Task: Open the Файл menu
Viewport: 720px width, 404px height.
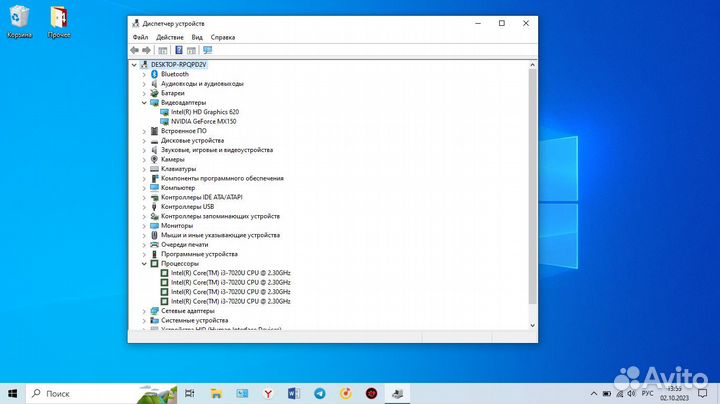Action: [140, 37]
